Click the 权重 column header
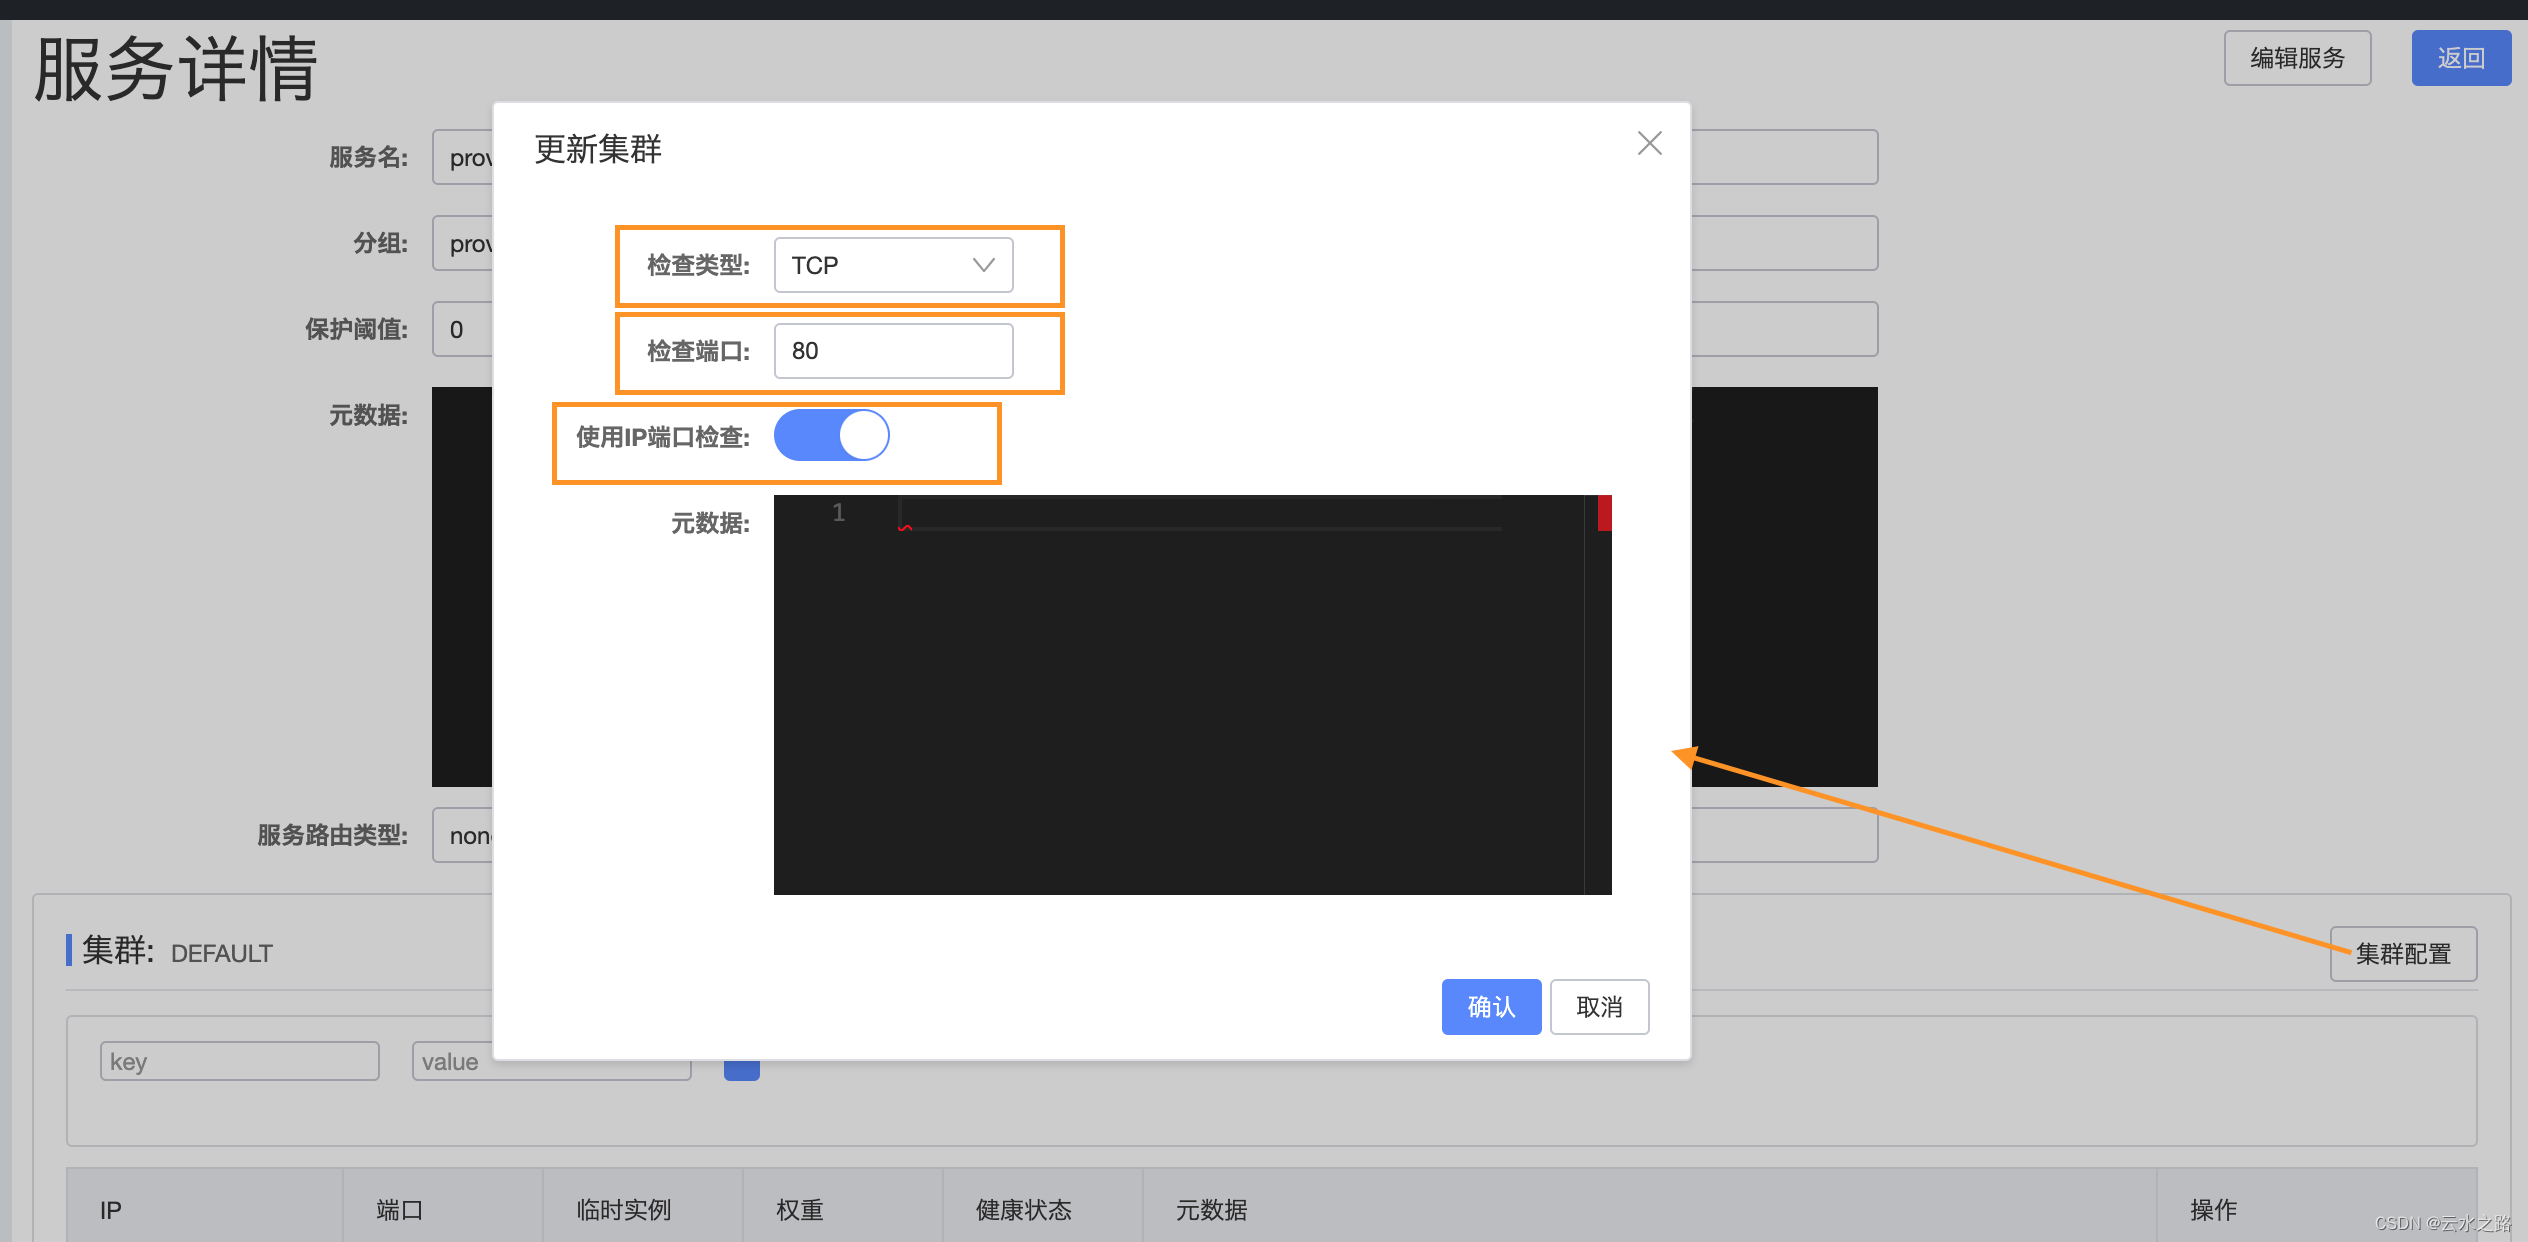Screen dimensions: 2528x1242 799,1210
